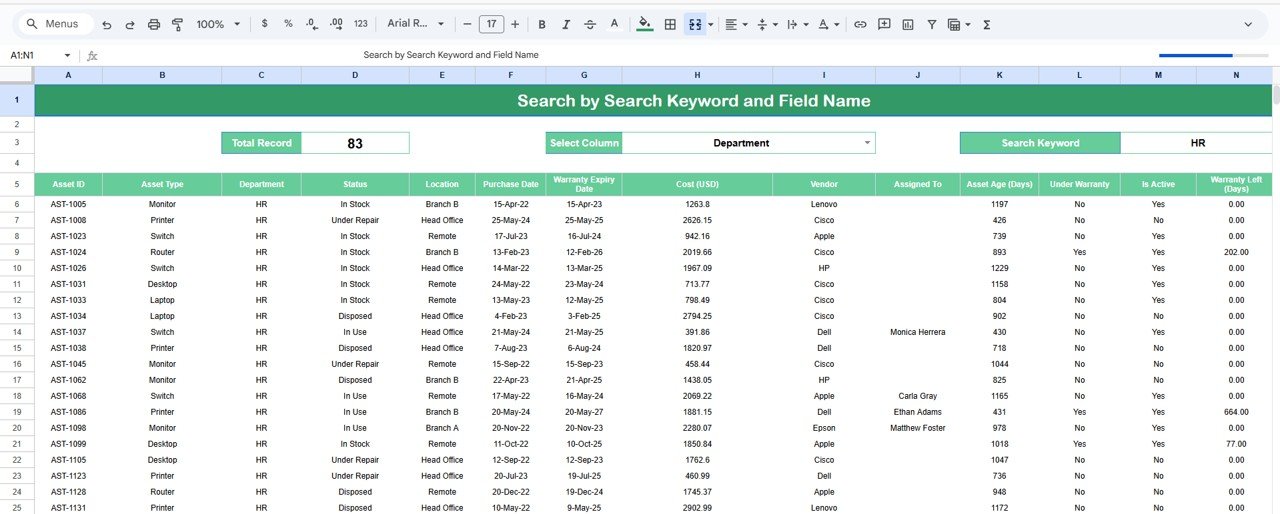Click the Insert chart icon
The image size is (1280, 514).
click(x=908, y=24)
